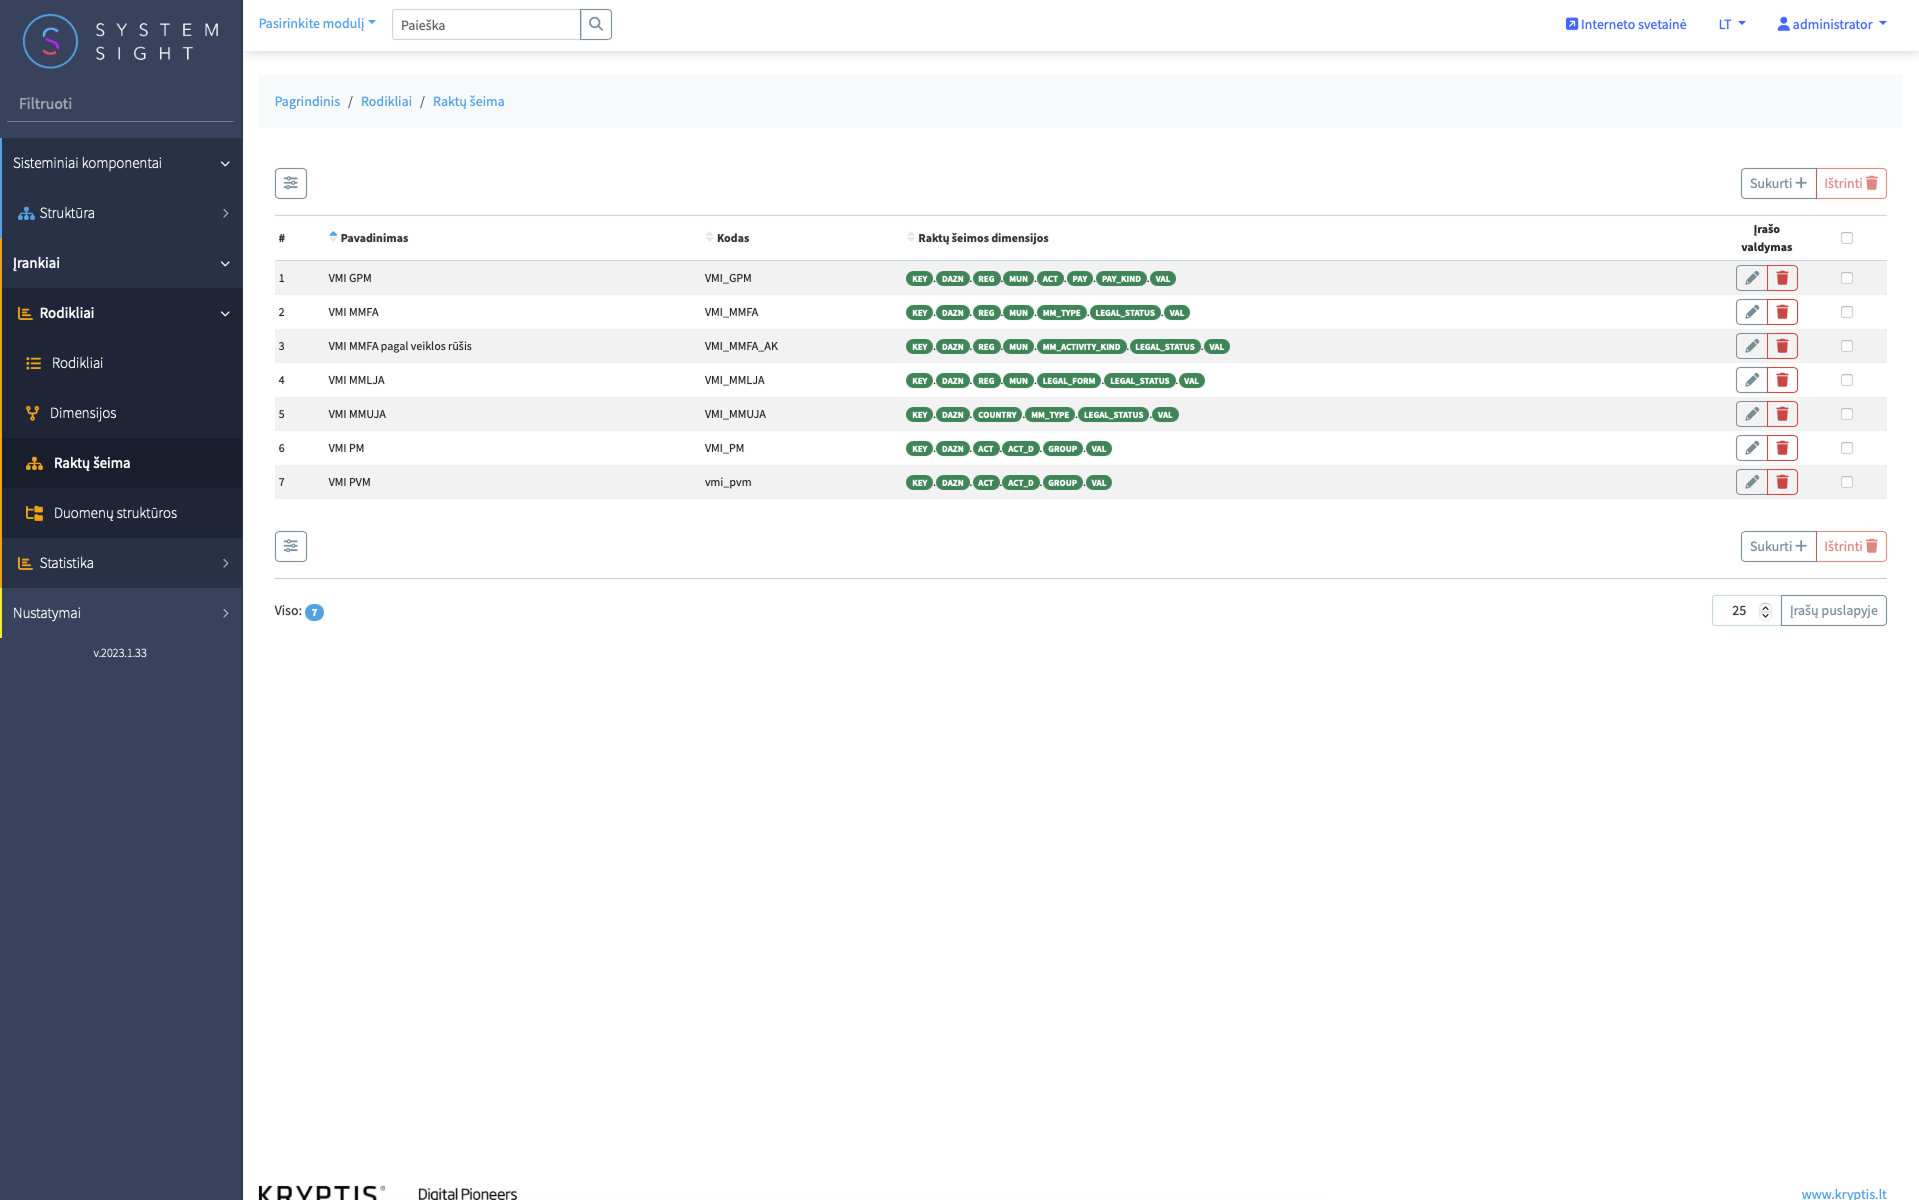Check the VMI GPM row checkbox
The image size is (1919, 1200).
[1847, 278]
